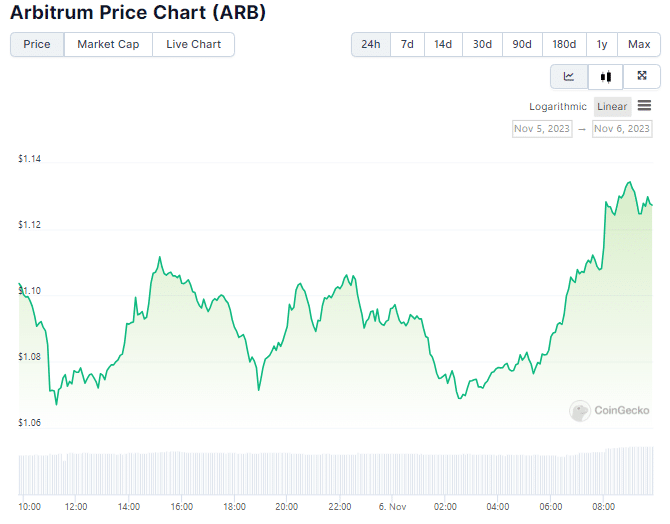This screenshot has width=670, height=524.
Task: Edit the Nov 5, 2023 start date
Action: coord(542,129)
